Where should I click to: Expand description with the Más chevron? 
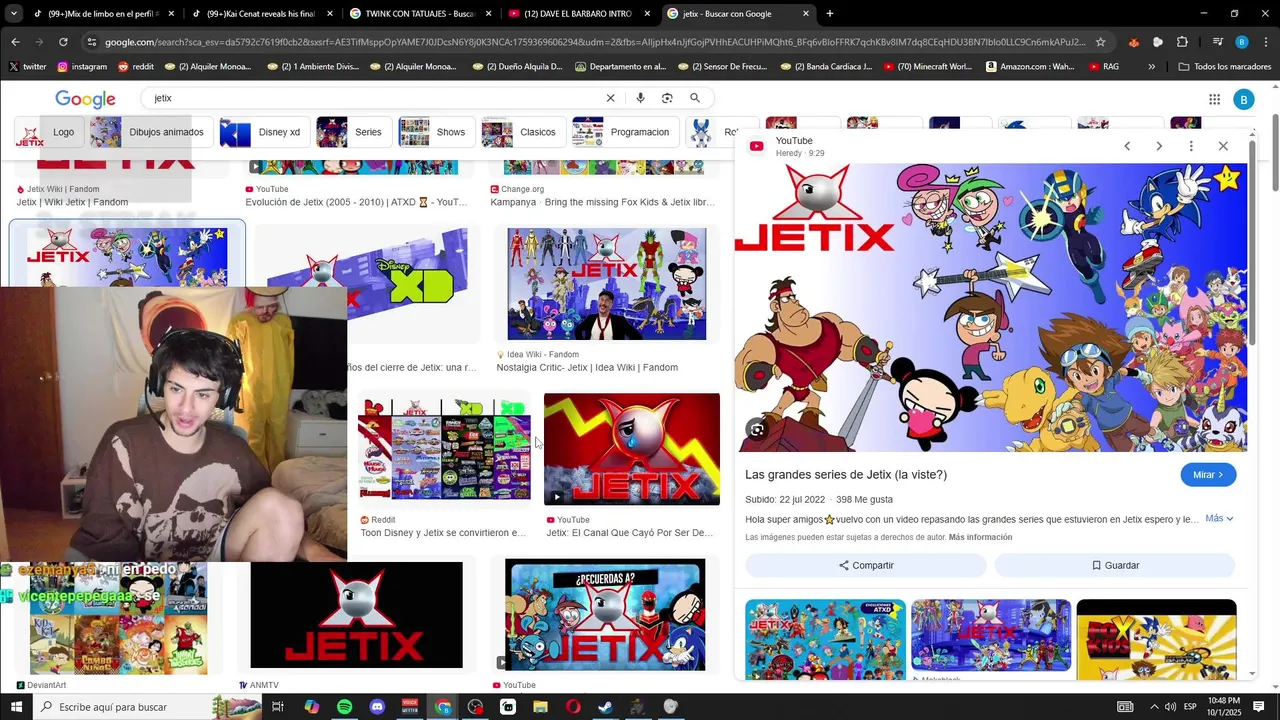(x=1219, y=518)
